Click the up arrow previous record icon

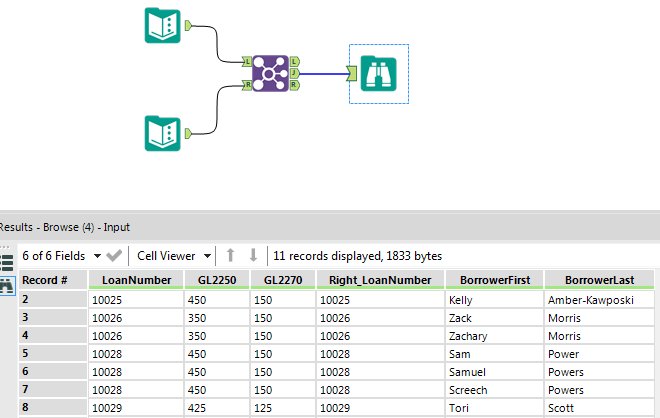pos(230,256)
